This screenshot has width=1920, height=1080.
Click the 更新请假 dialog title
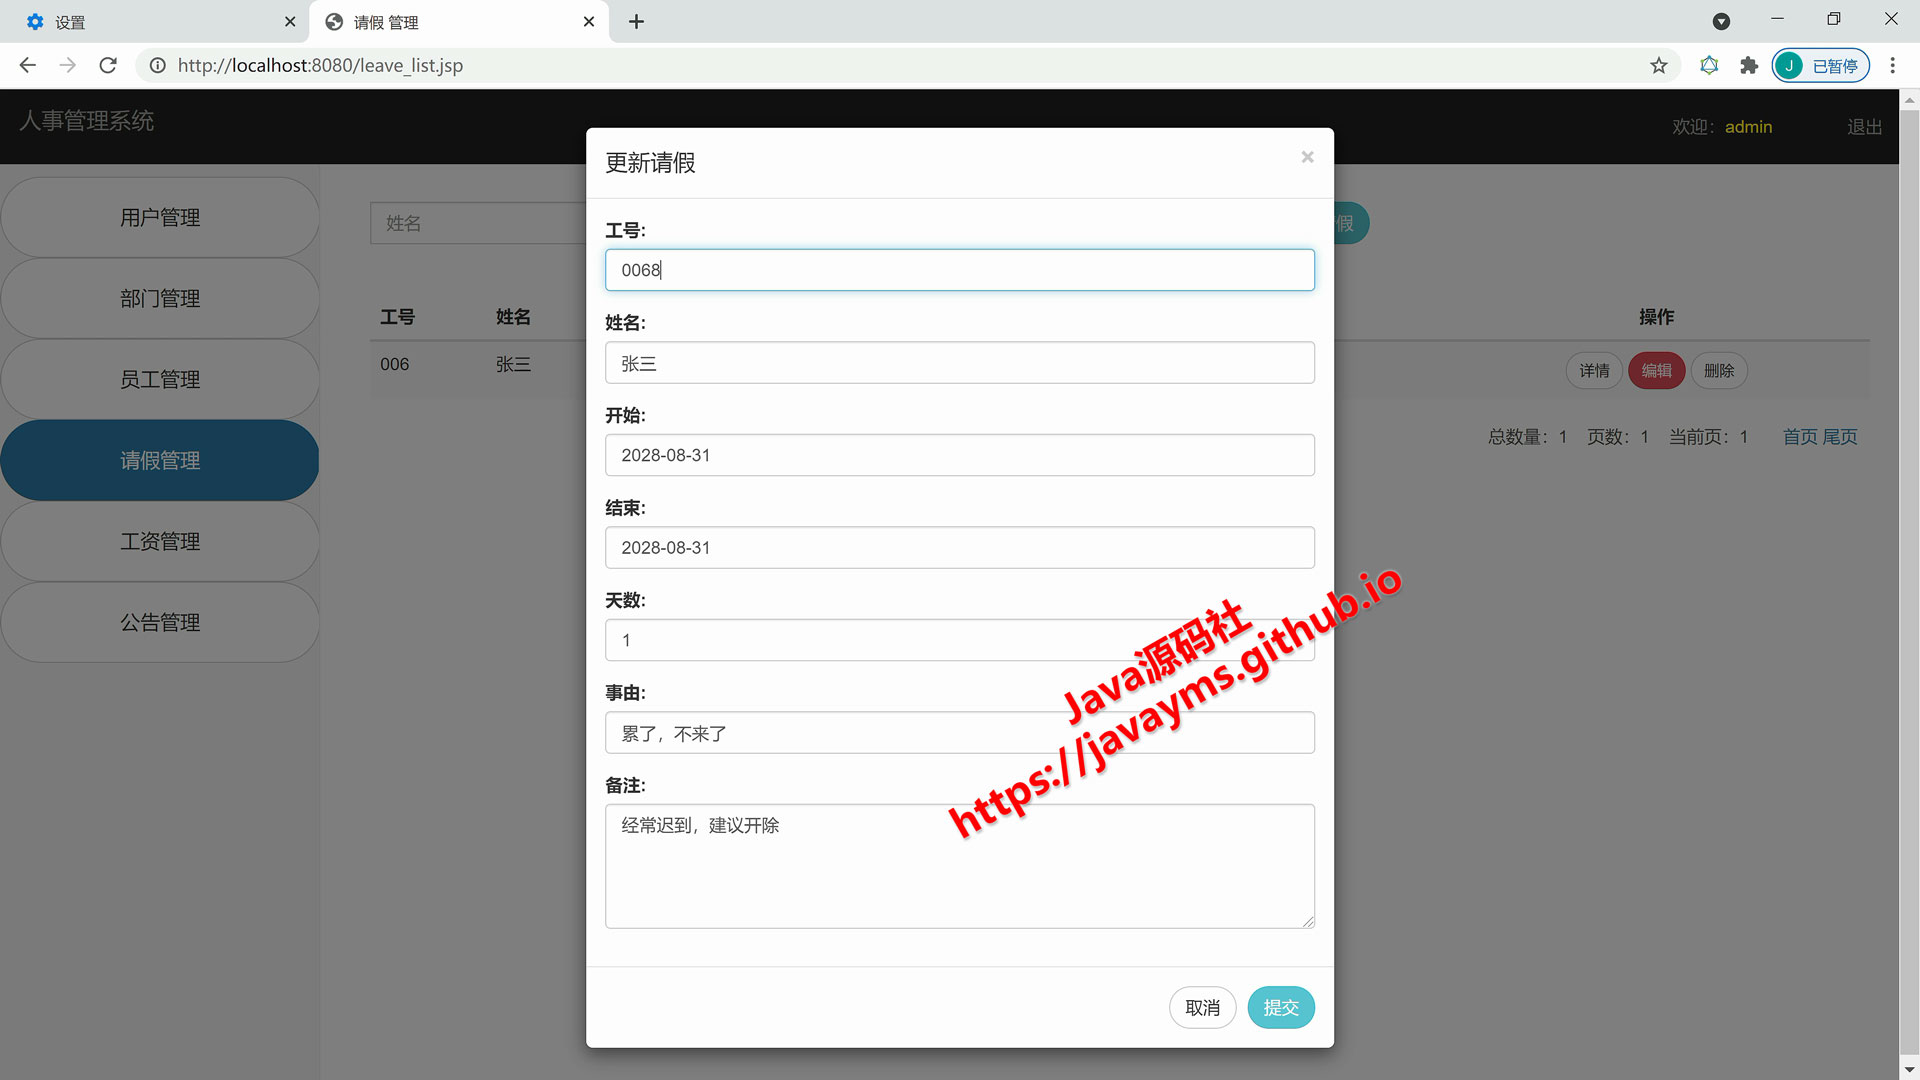point(650,163)
